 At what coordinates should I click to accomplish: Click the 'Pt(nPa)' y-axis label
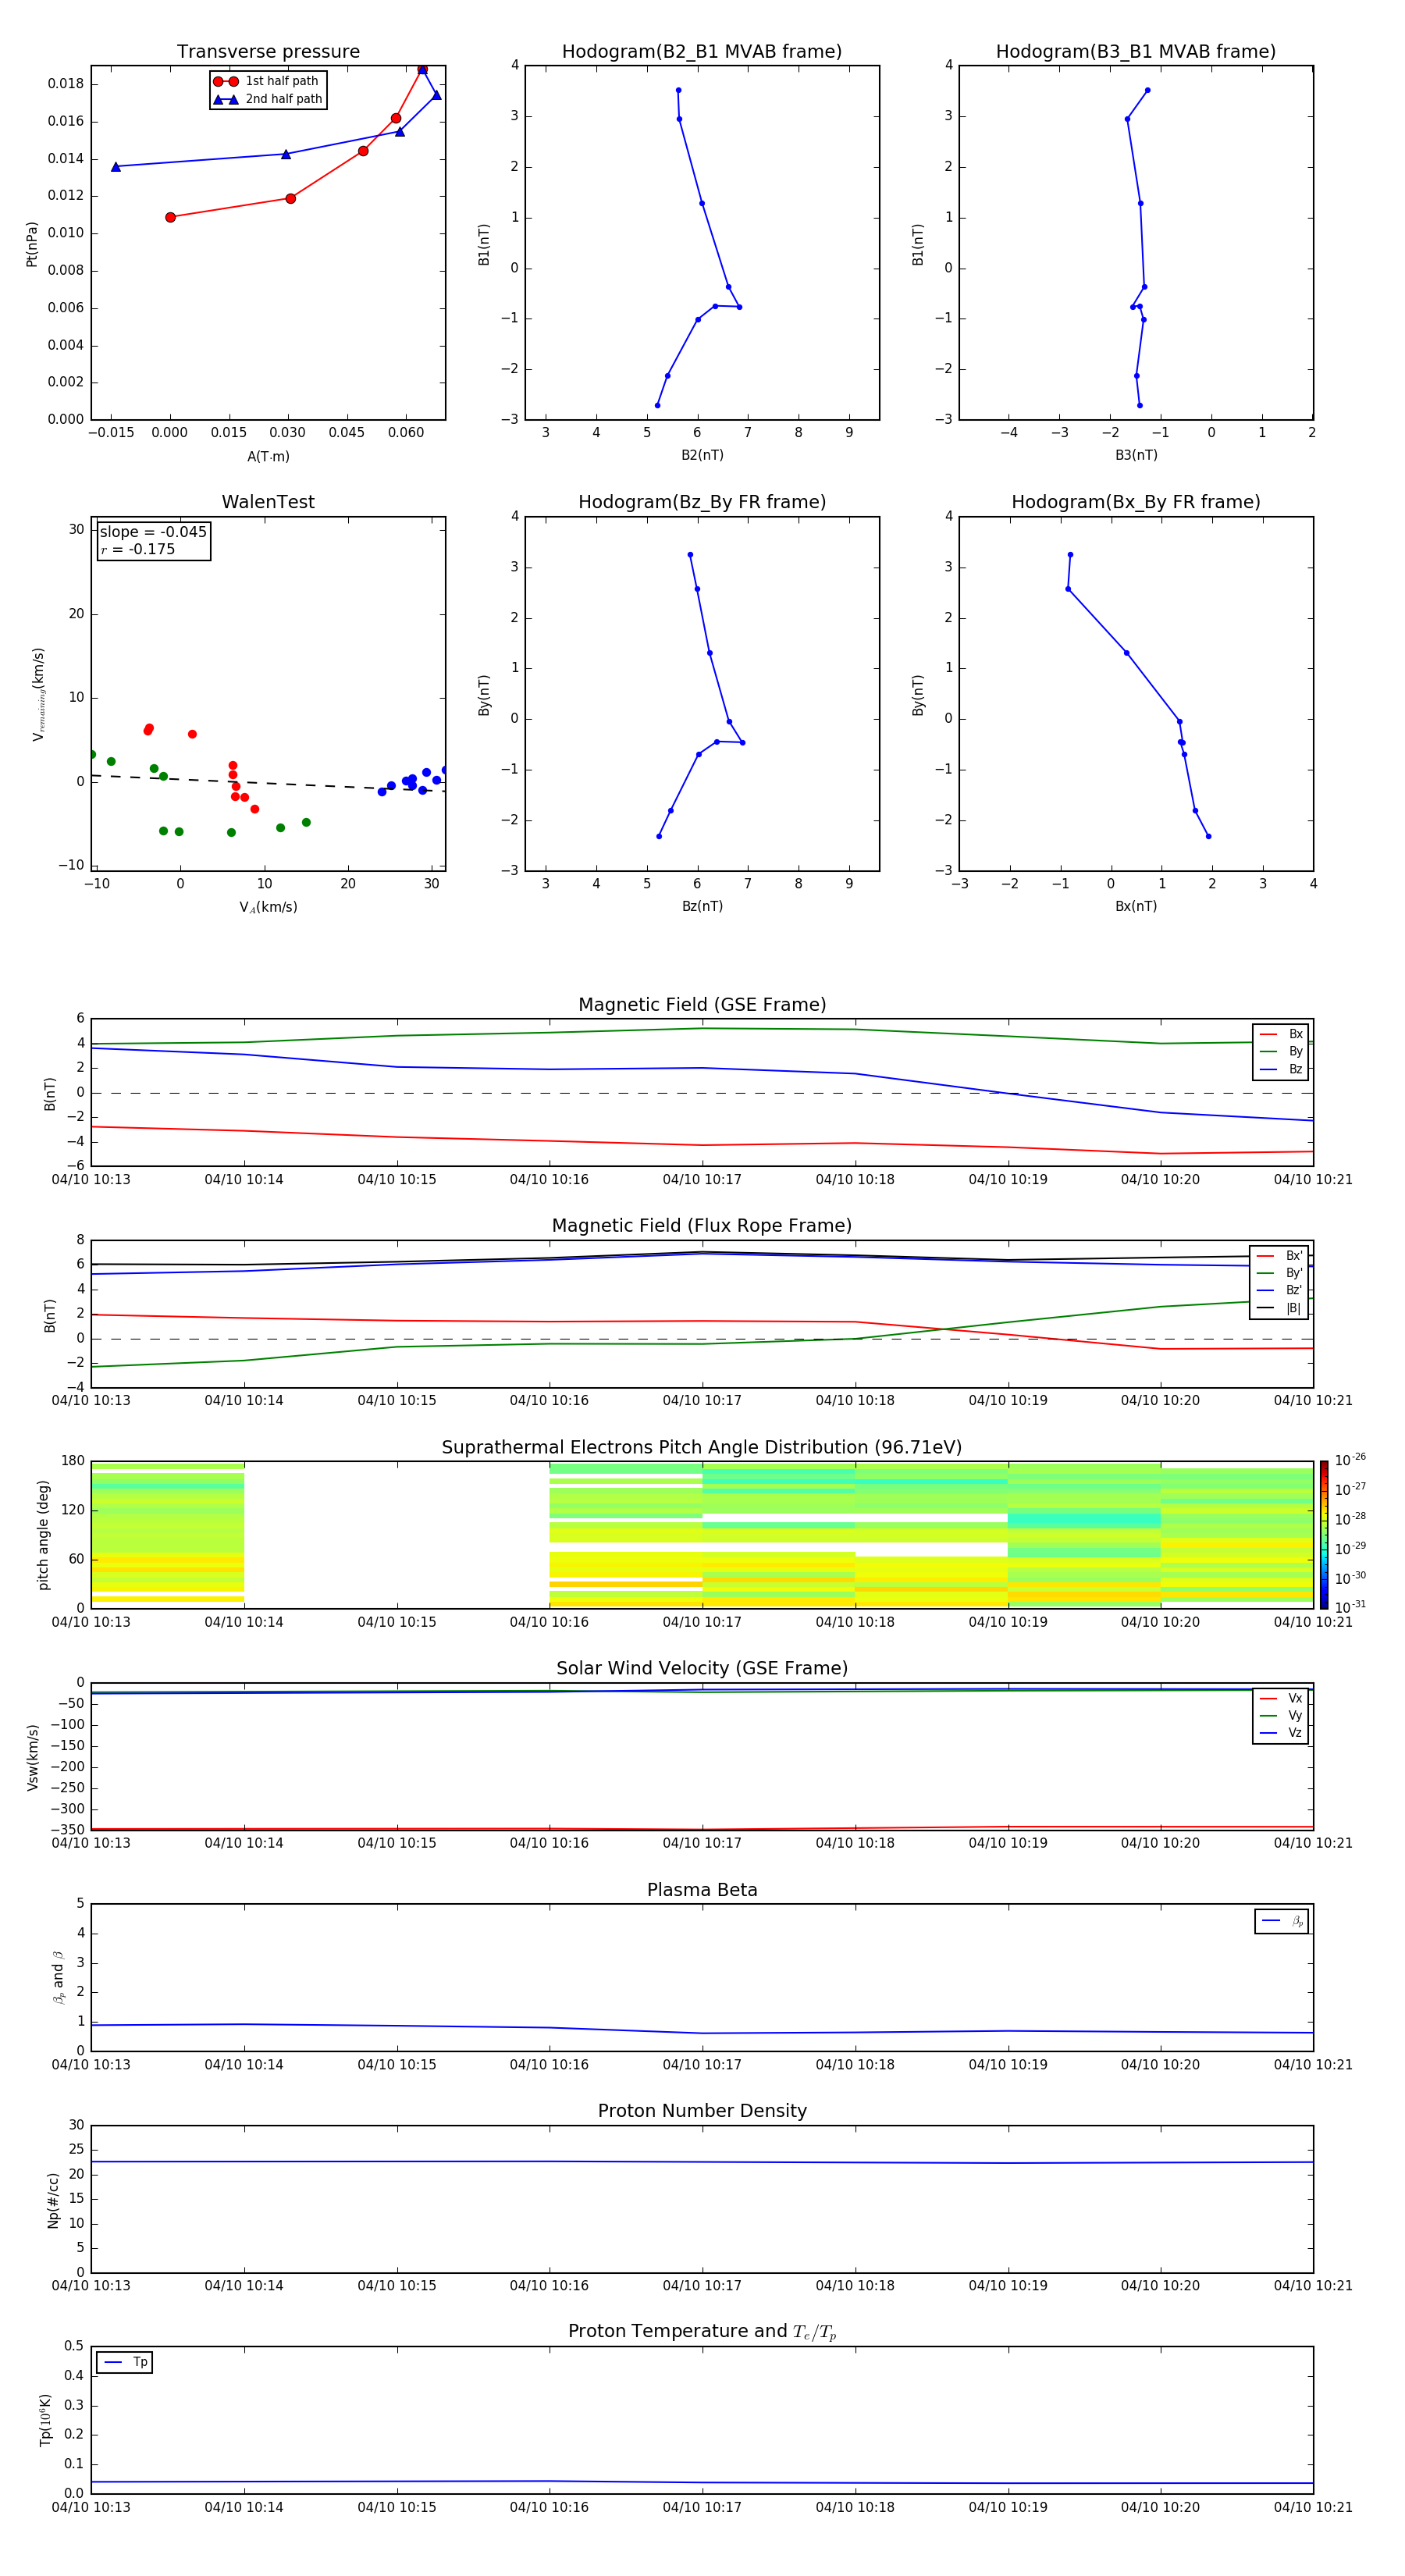click(32, 243)
